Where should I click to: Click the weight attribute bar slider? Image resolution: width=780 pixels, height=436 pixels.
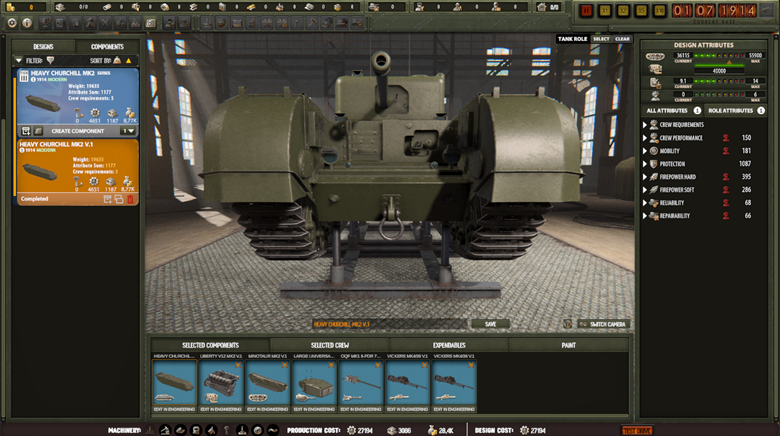click(719, 56)
